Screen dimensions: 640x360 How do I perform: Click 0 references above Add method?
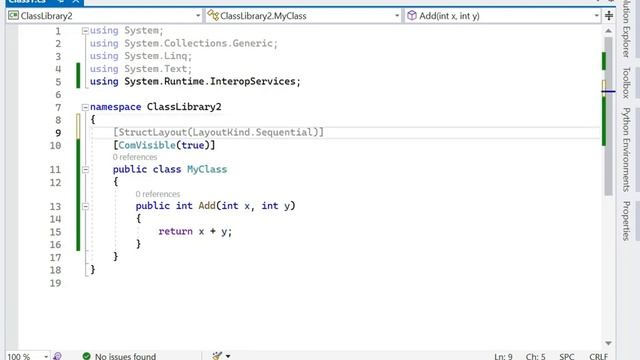click(158, 194)
